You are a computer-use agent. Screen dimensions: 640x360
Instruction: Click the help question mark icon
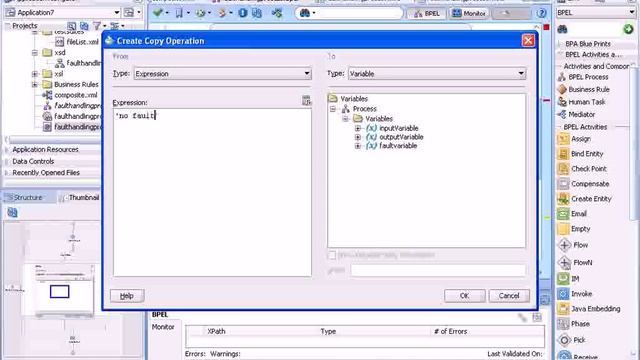click(x=542, y=13)
